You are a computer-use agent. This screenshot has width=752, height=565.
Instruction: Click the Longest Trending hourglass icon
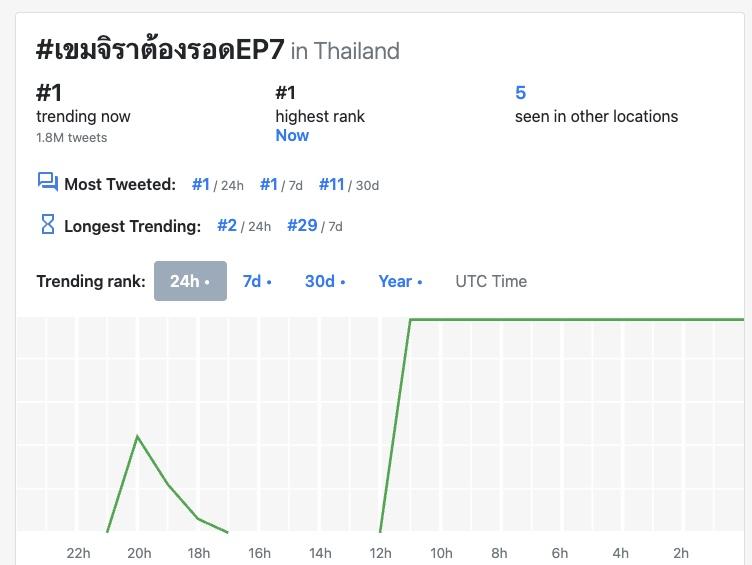[x=47, y=224]
